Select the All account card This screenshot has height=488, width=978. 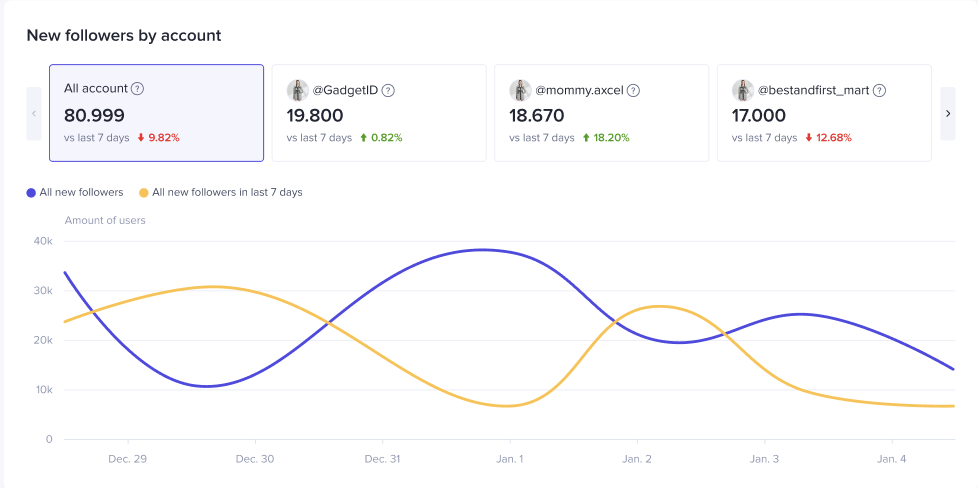(x=156, y=113)
